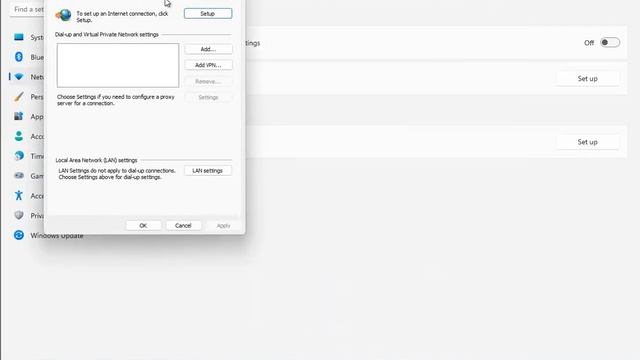Focus the Find a setting search field

click(27, 9)
